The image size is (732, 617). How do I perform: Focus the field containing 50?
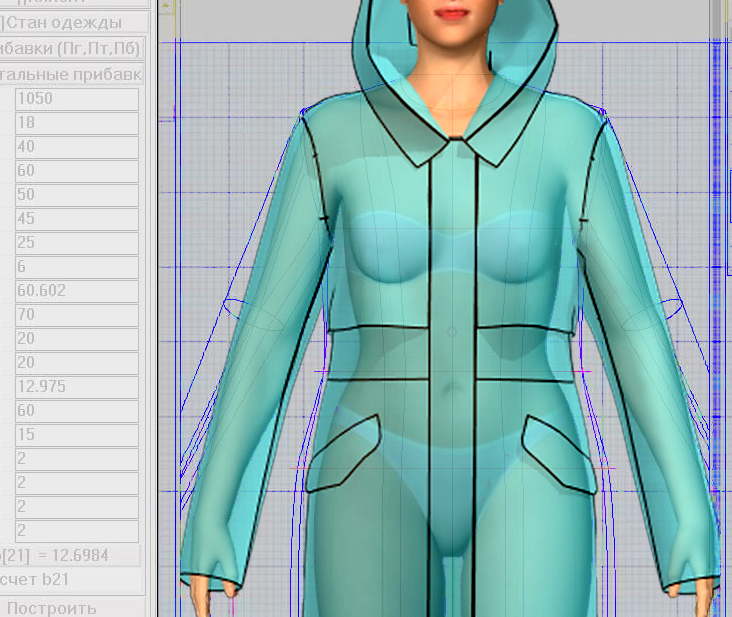77,195
